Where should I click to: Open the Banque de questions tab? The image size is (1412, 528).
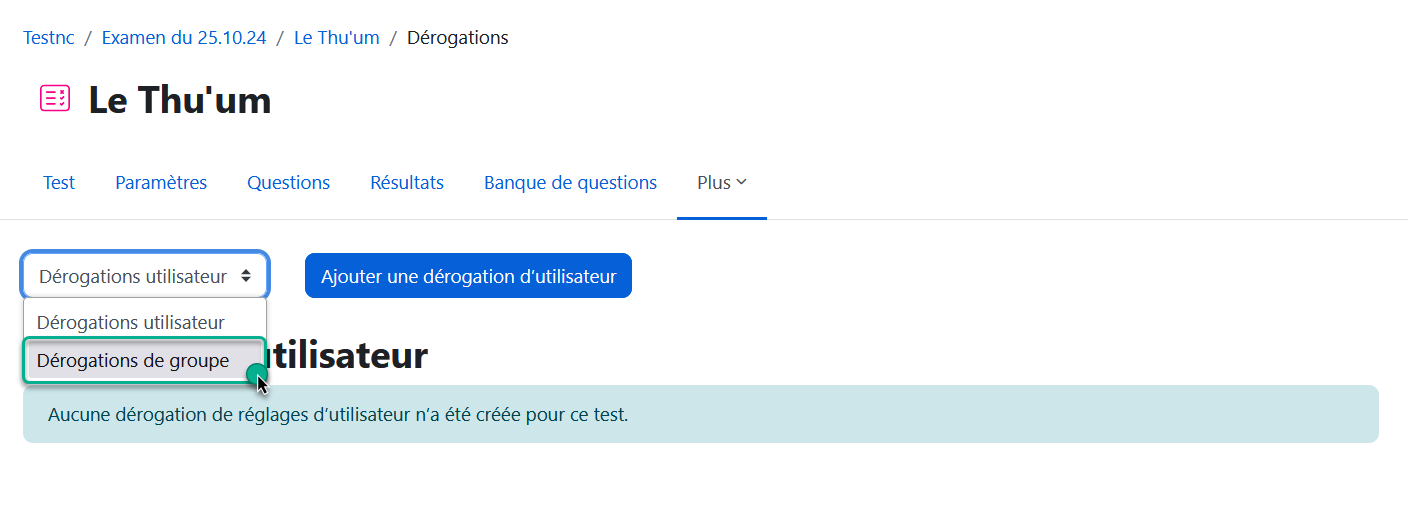point(570,183)
